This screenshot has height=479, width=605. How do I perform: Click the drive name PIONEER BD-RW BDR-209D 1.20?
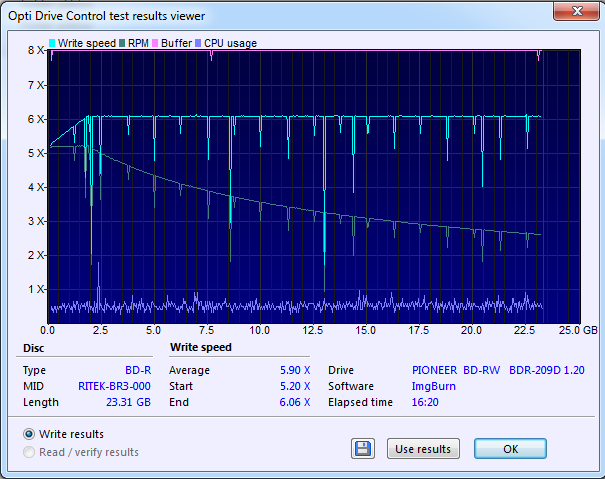[x=498, y=370]
